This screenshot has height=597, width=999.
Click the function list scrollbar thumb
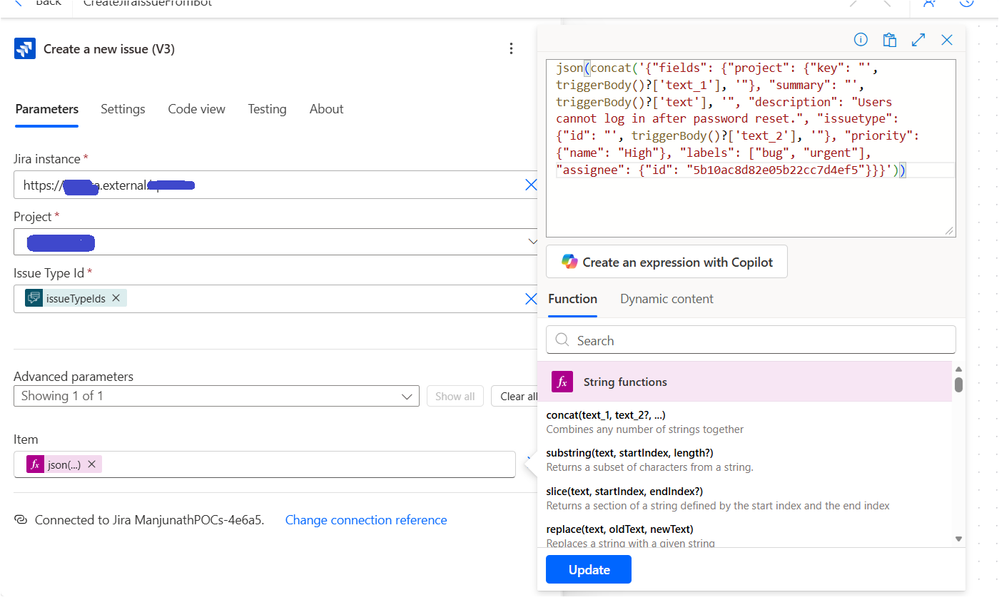coord(958,384)
